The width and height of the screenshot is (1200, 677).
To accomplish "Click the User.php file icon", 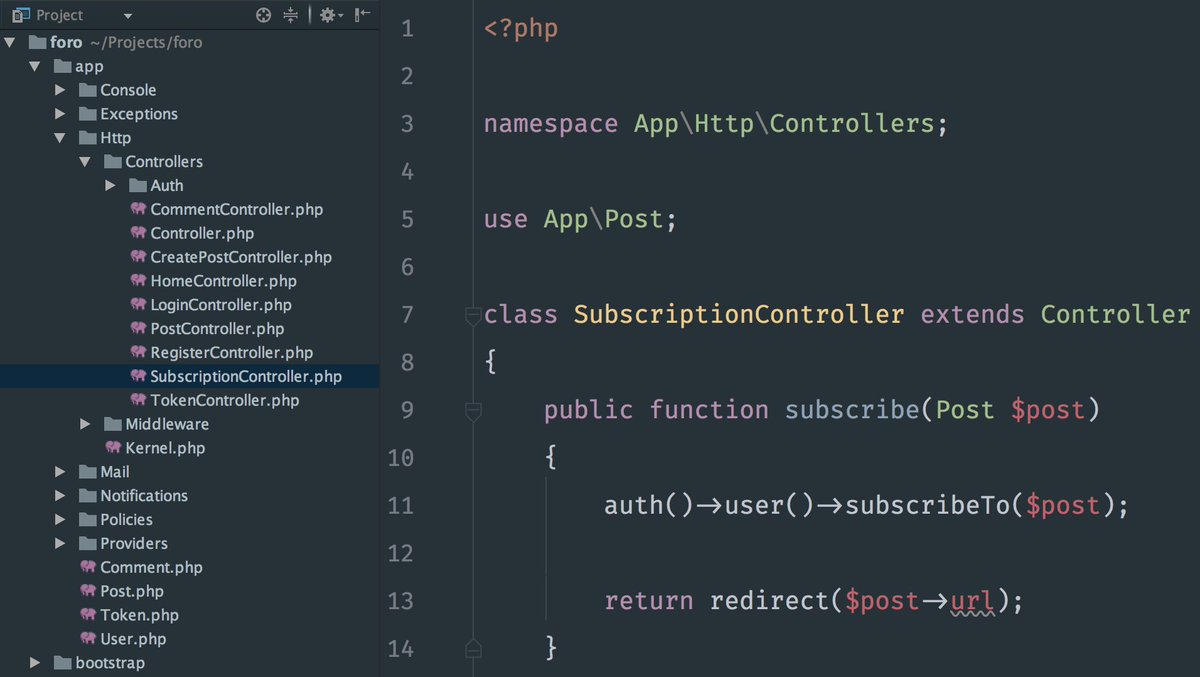I will click(x=88, y=639).
